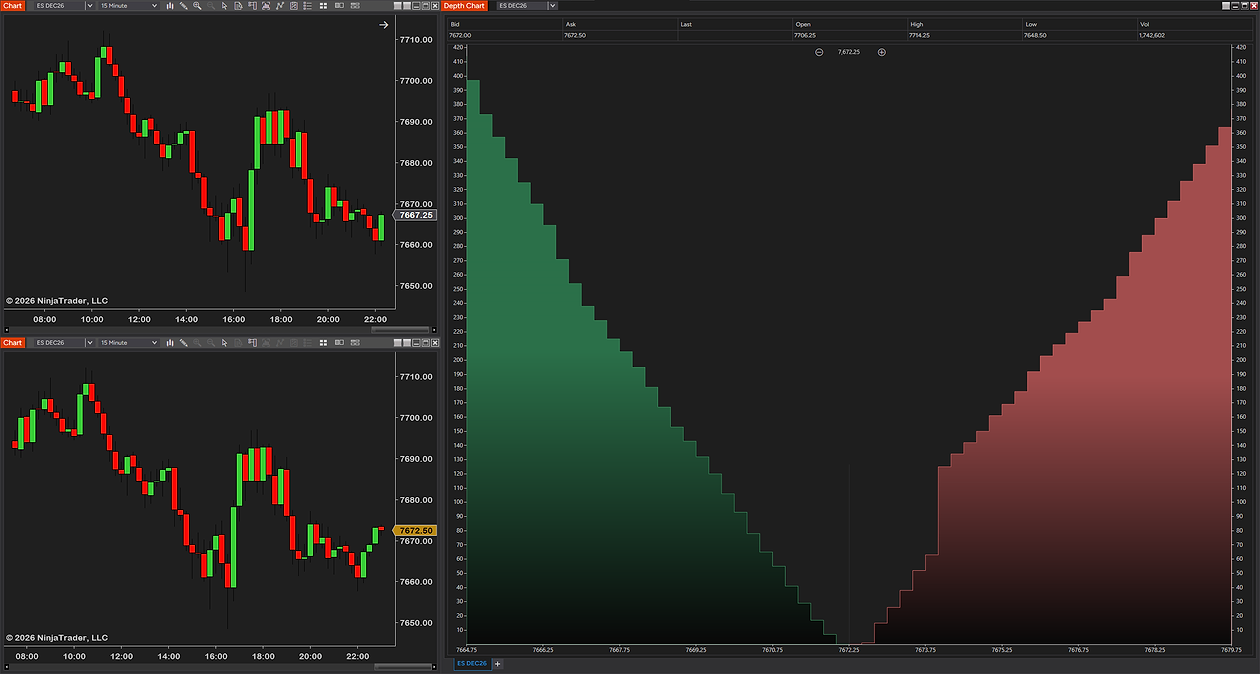Screen dimensions: 1260x674
Task: Click the right-arrow scroll-to-latest icon in top chart
Action: coord(383,25)
